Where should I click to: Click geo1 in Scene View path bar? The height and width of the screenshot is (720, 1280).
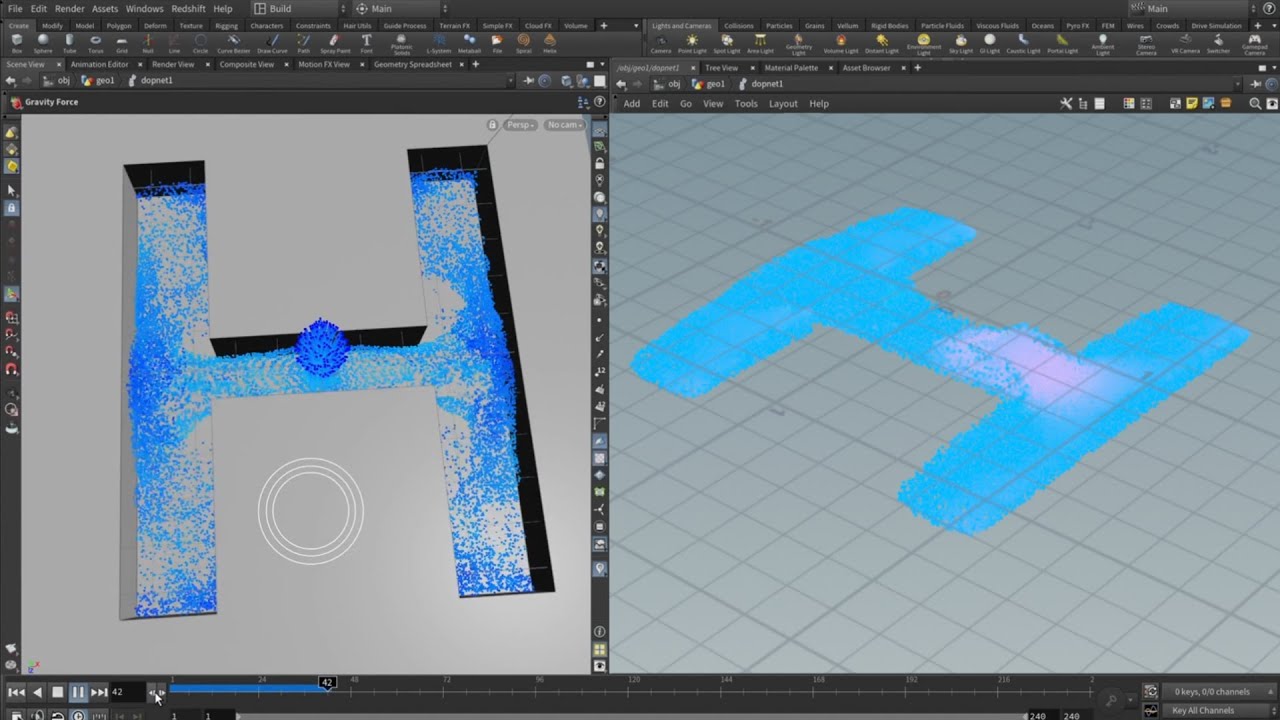99,80
